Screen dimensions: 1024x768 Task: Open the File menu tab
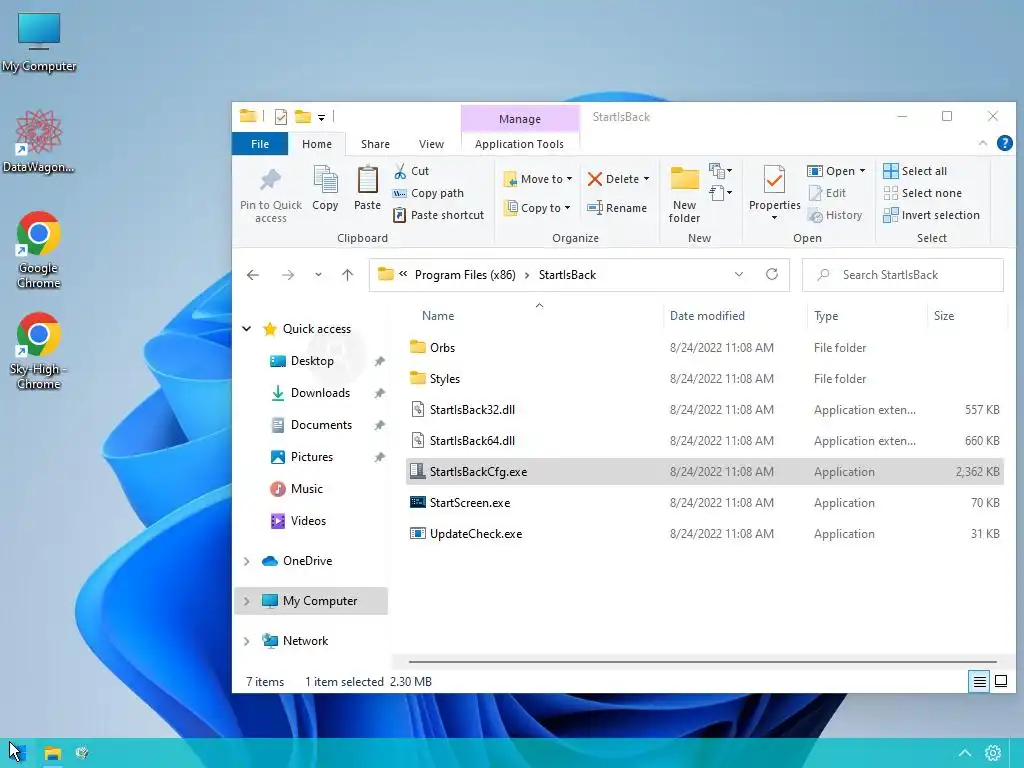click(x=260, y=144)
